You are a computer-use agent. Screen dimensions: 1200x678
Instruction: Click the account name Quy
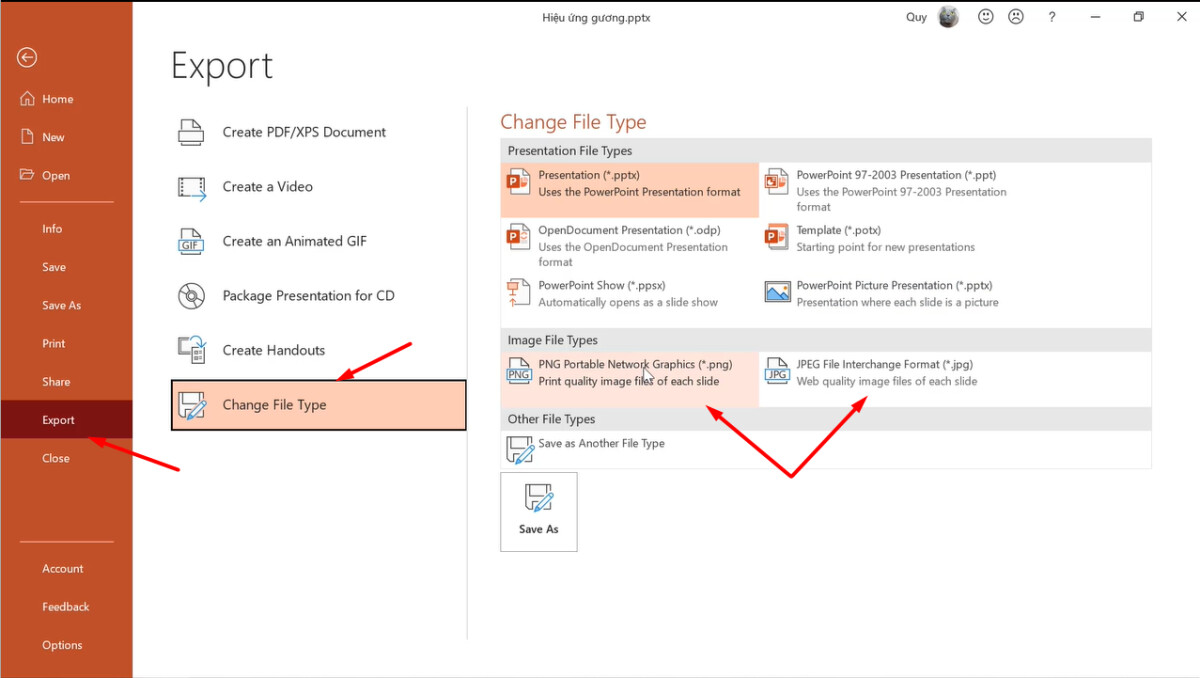click(x=917, y=17)
